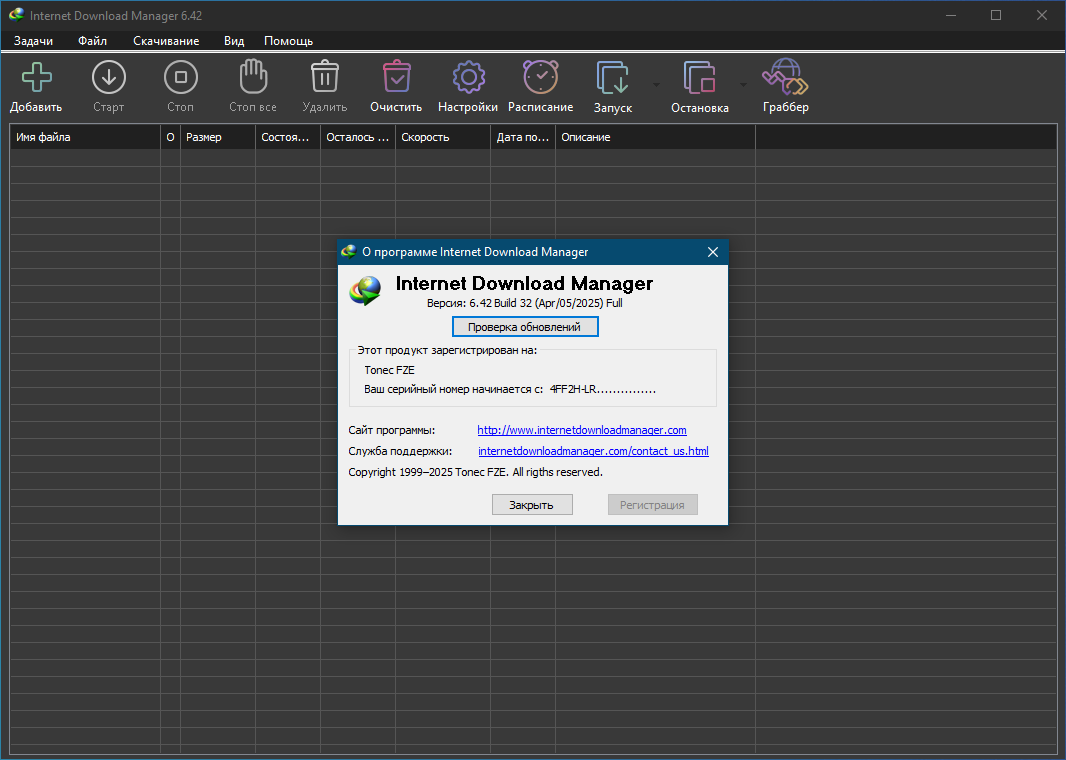Click the Добавить (add download) plus icon

point(36,77)
